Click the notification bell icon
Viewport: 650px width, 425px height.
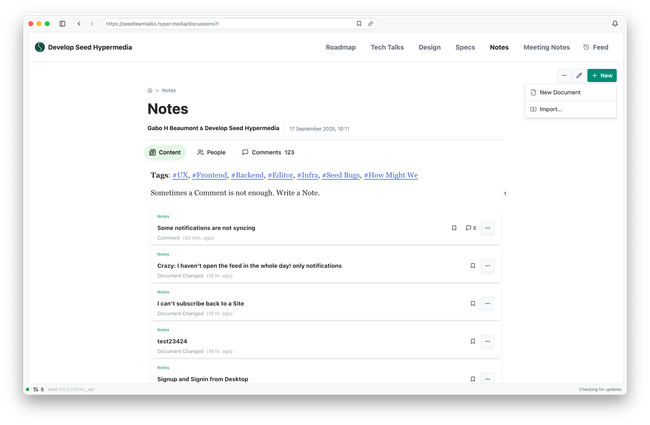[x=615, y=23]
